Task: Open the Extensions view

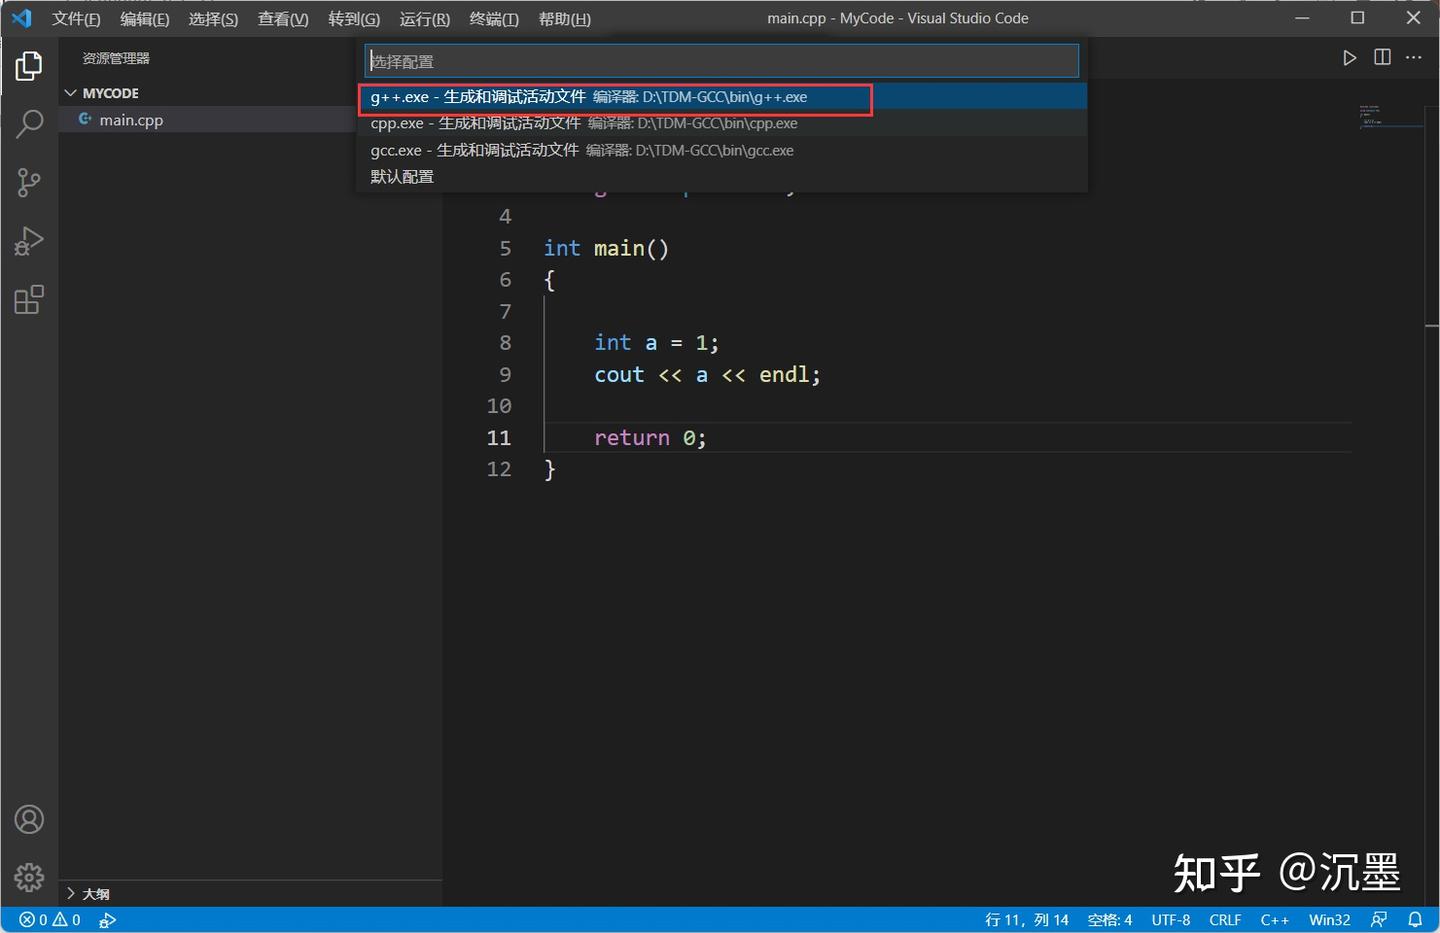Action: (x=29, y=299)
